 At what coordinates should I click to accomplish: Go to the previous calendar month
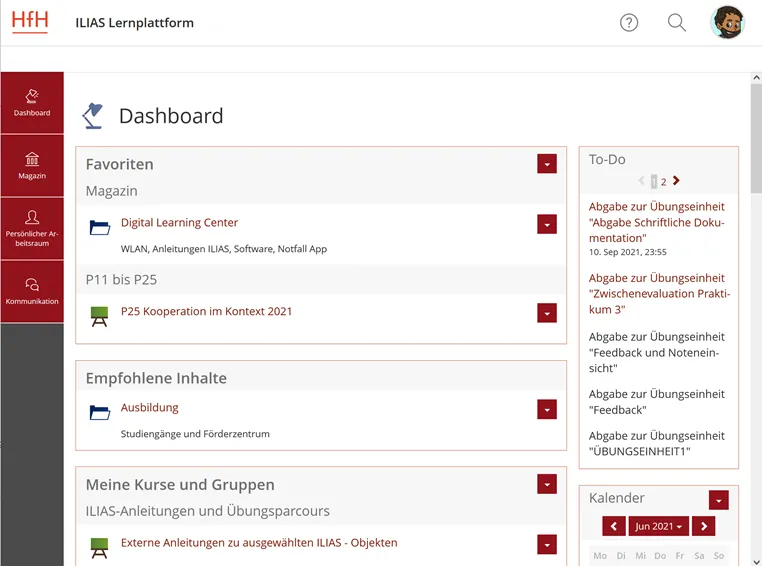(x=614, y=526)
